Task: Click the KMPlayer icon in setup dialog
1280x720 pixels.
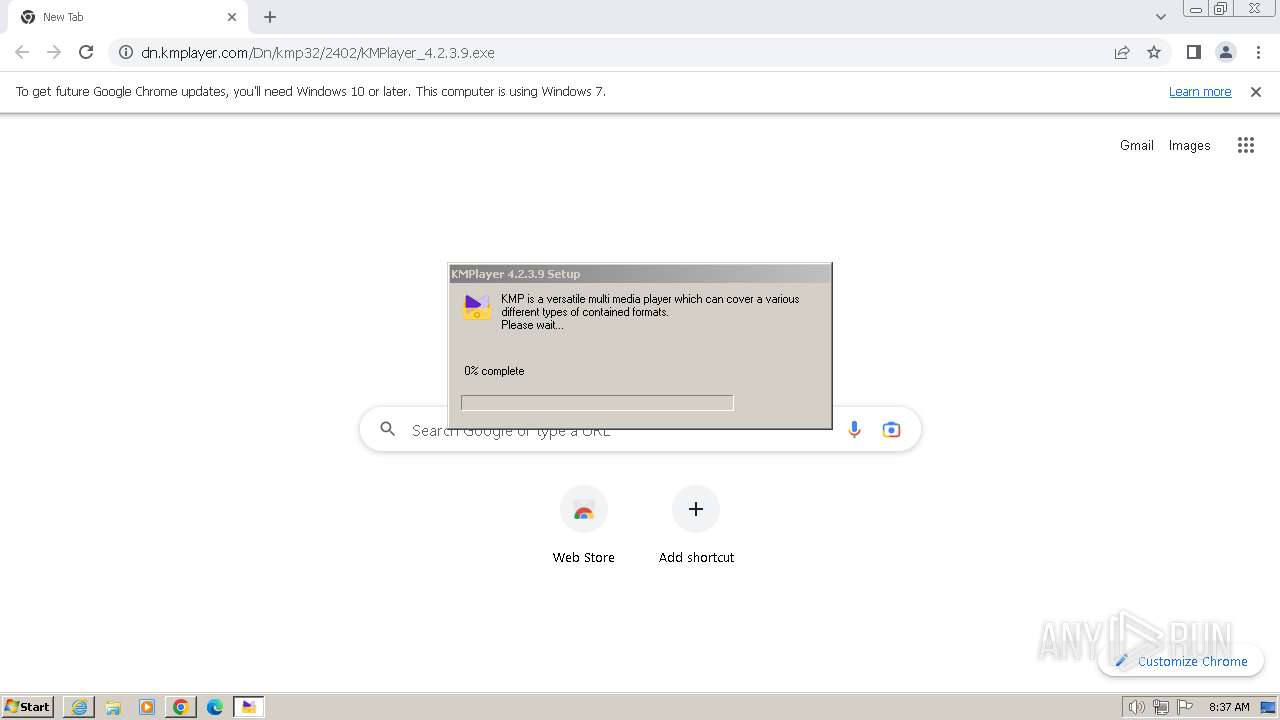Action: 477,306
